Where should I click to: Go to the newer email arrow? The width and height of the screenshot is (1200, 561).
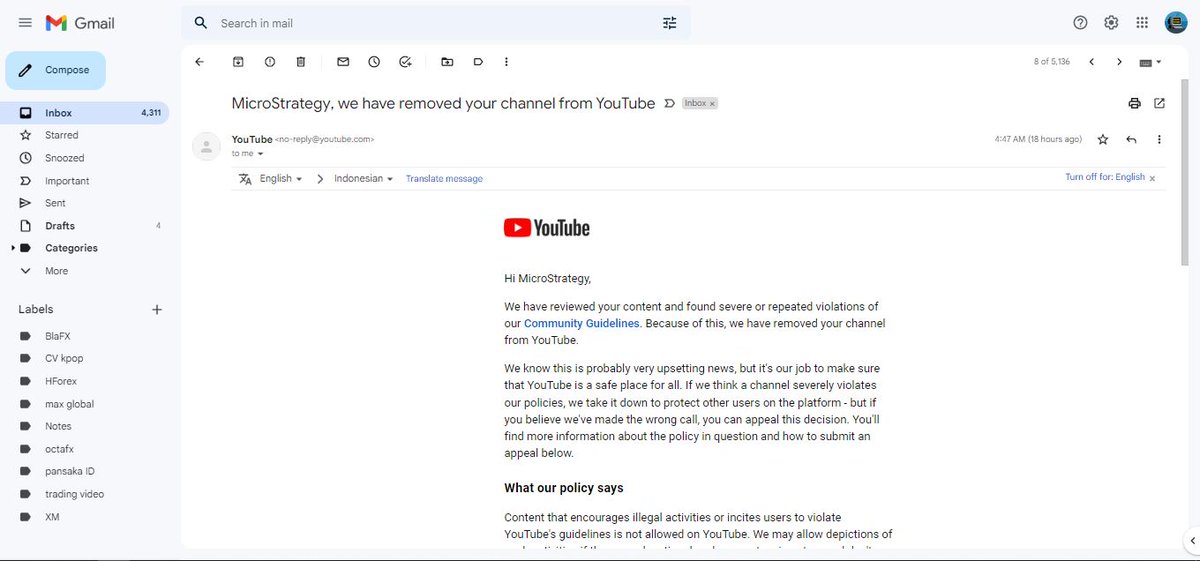click(x=1091, y=62)
